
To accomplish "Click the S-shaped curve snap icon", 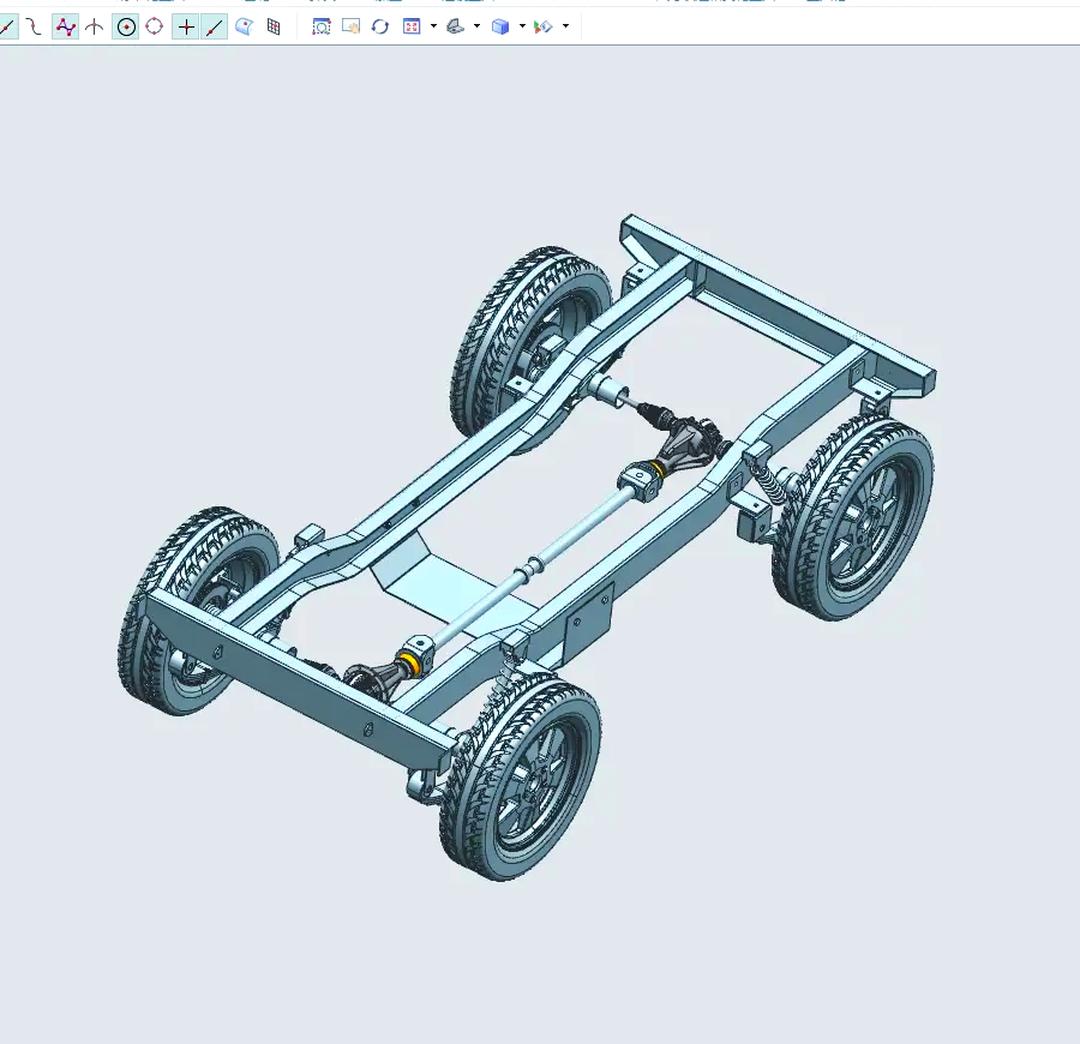I will click(x=34, y=27).
